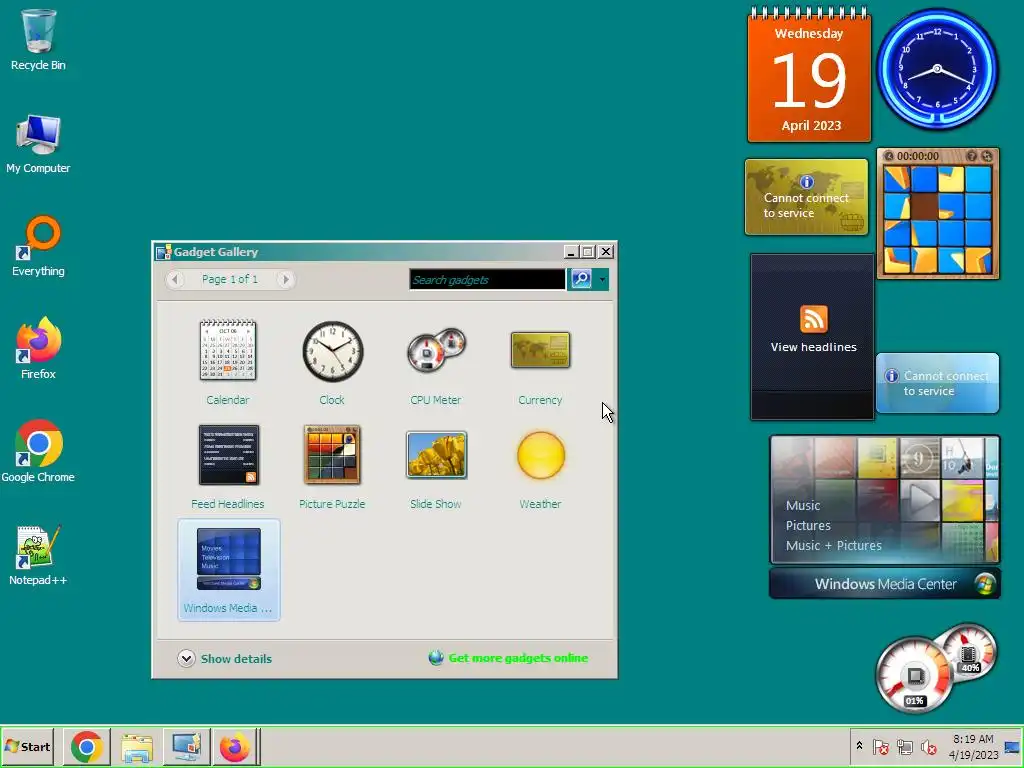Click the network tray icon
1024x768 pixels.
[x=904, y=746]
